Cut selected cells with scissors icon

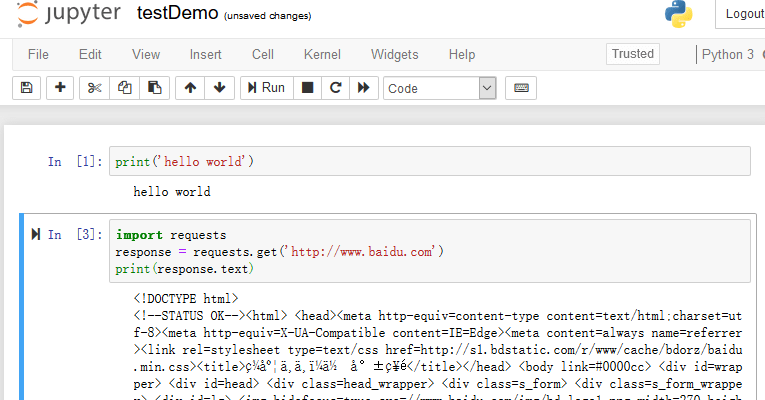[95, 88]
